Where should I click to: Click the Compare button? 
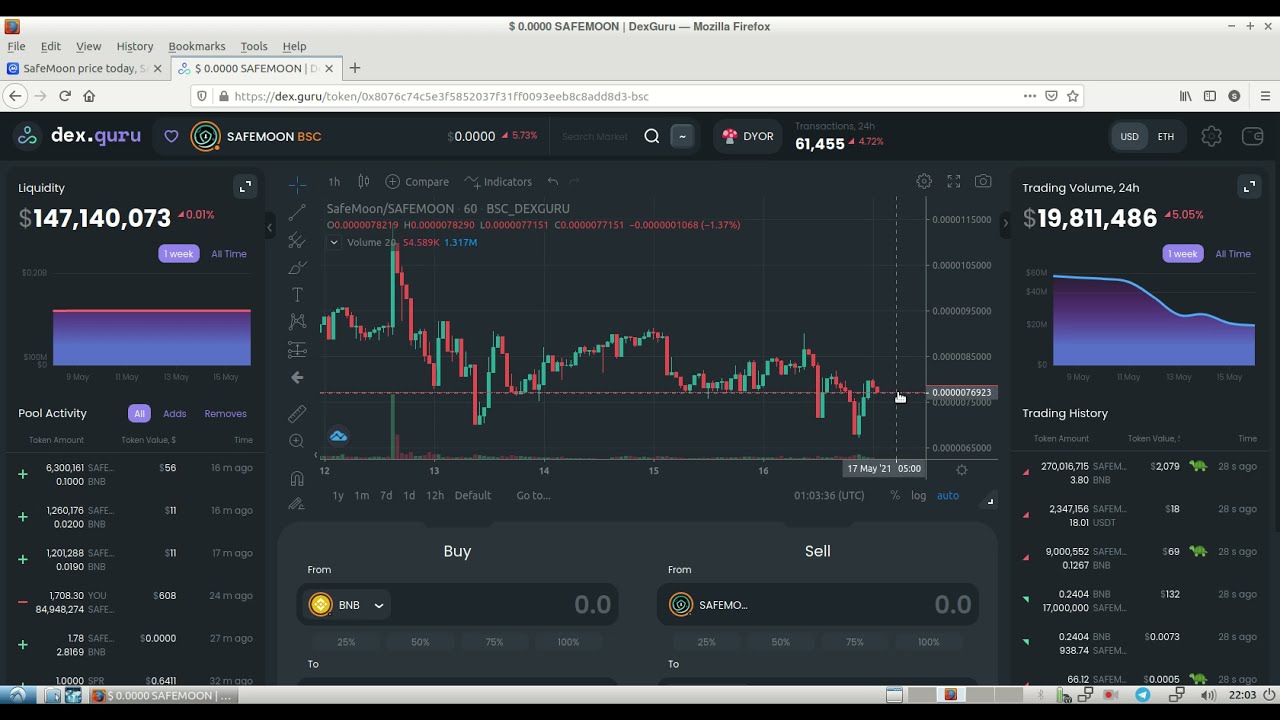pyautogui.click(x=417, y=182)
